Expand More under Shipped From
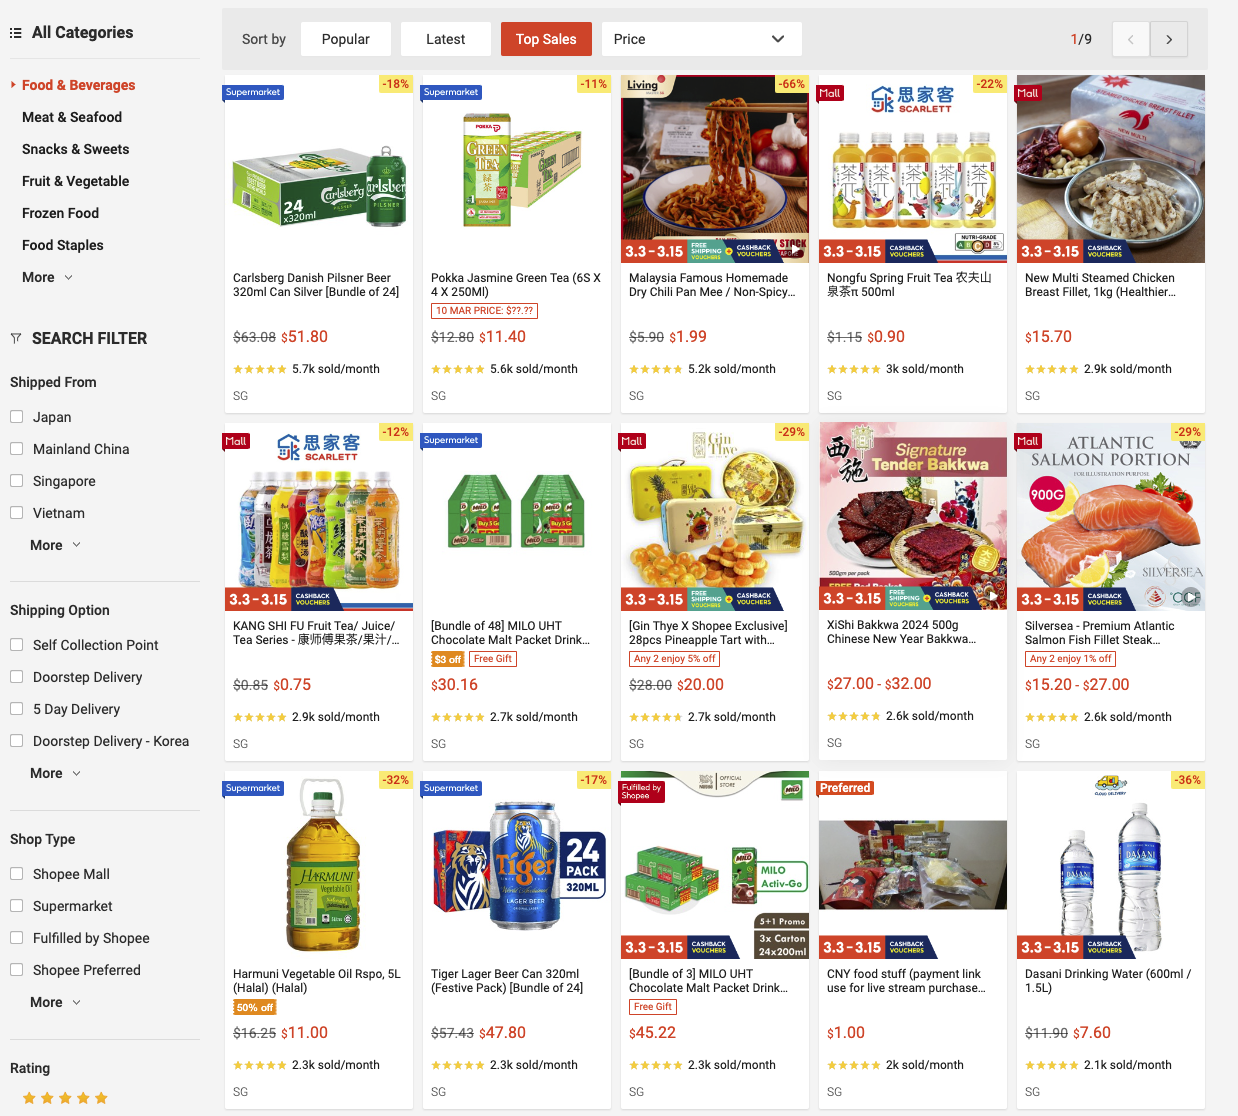The image size is (1238, 1116). (56, 545)
